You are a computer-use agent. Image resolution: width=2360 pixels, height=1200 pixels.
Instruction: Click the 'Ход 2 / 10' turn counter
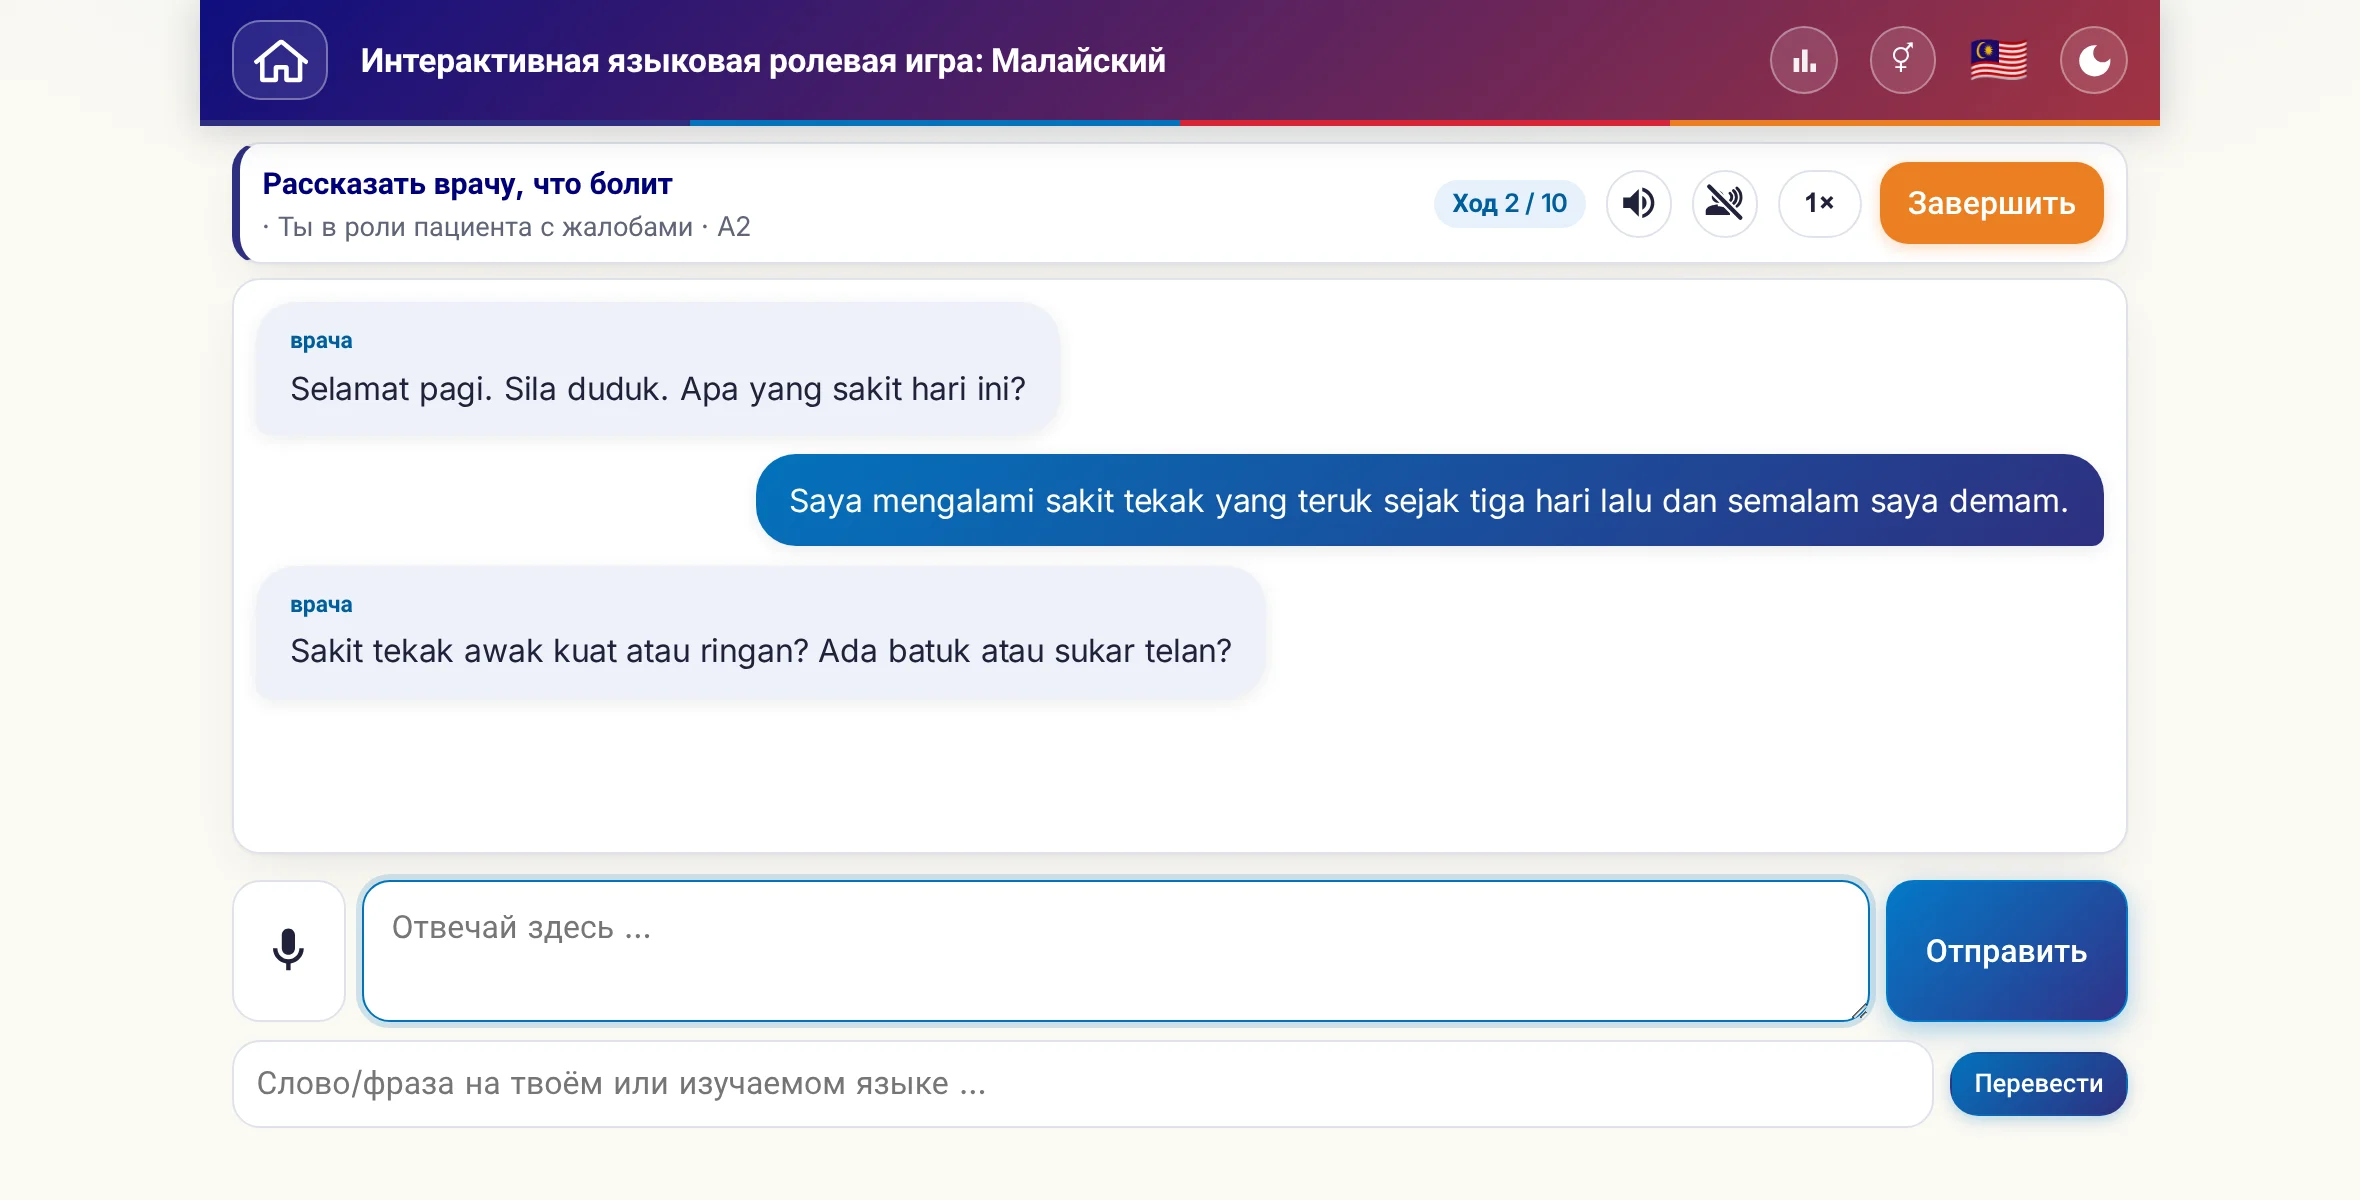click(x=1509, y=203)
